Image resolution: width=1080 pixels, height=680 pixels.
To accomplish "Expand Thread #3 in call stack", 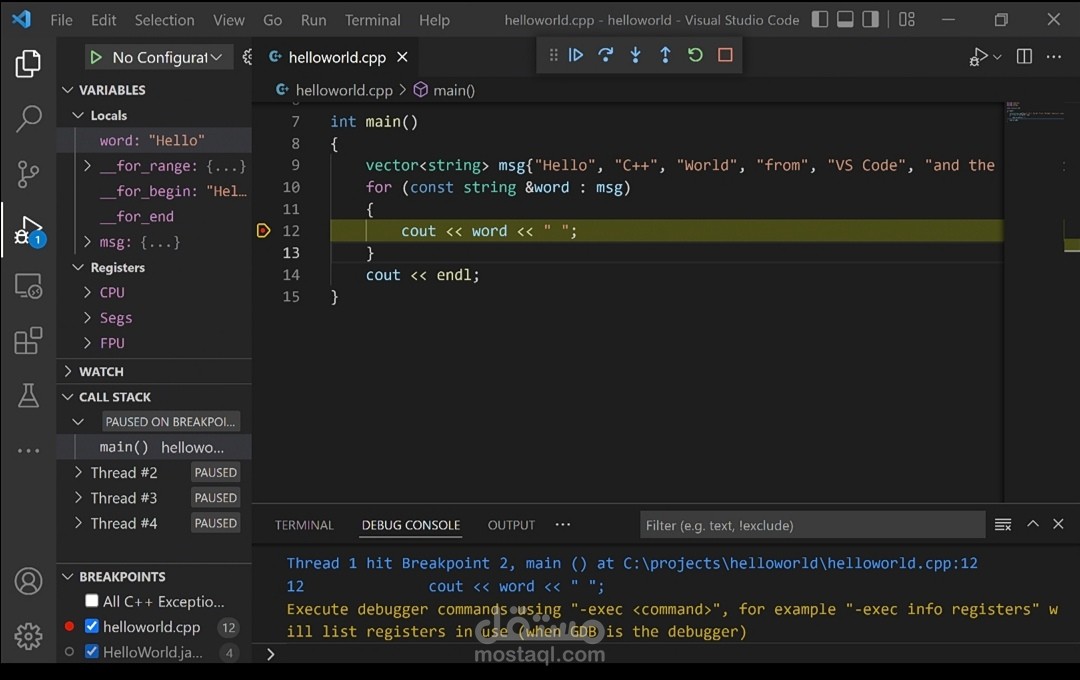I will [x=78, y=497].
